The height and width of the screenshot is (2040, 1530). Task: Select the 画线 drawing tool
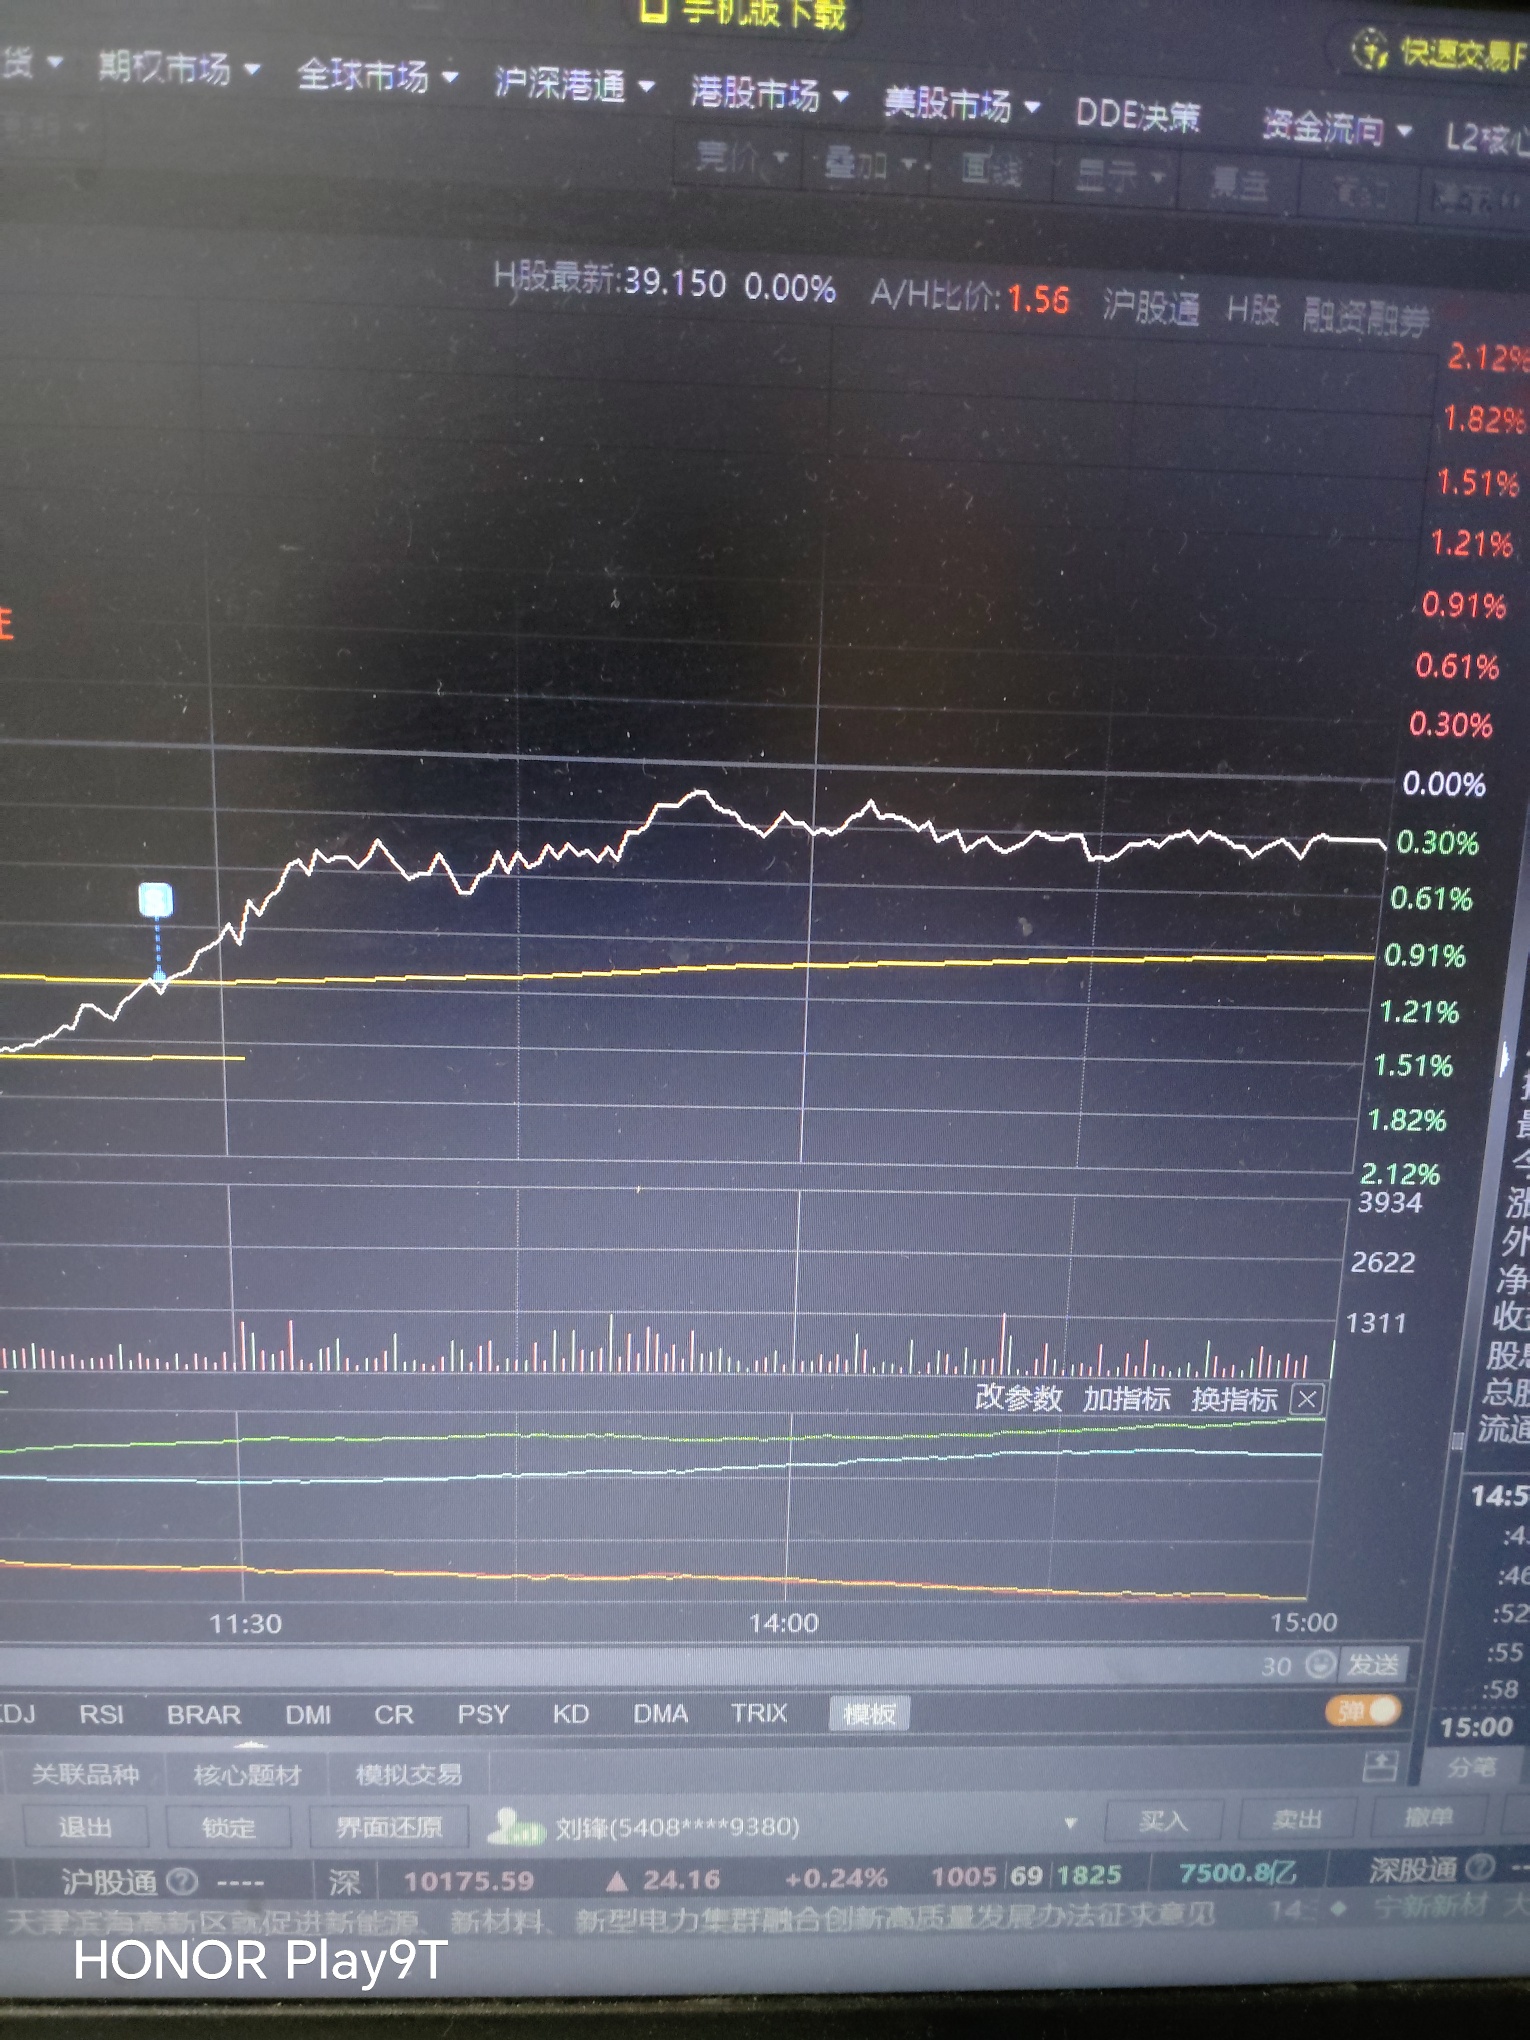[991, 170]
